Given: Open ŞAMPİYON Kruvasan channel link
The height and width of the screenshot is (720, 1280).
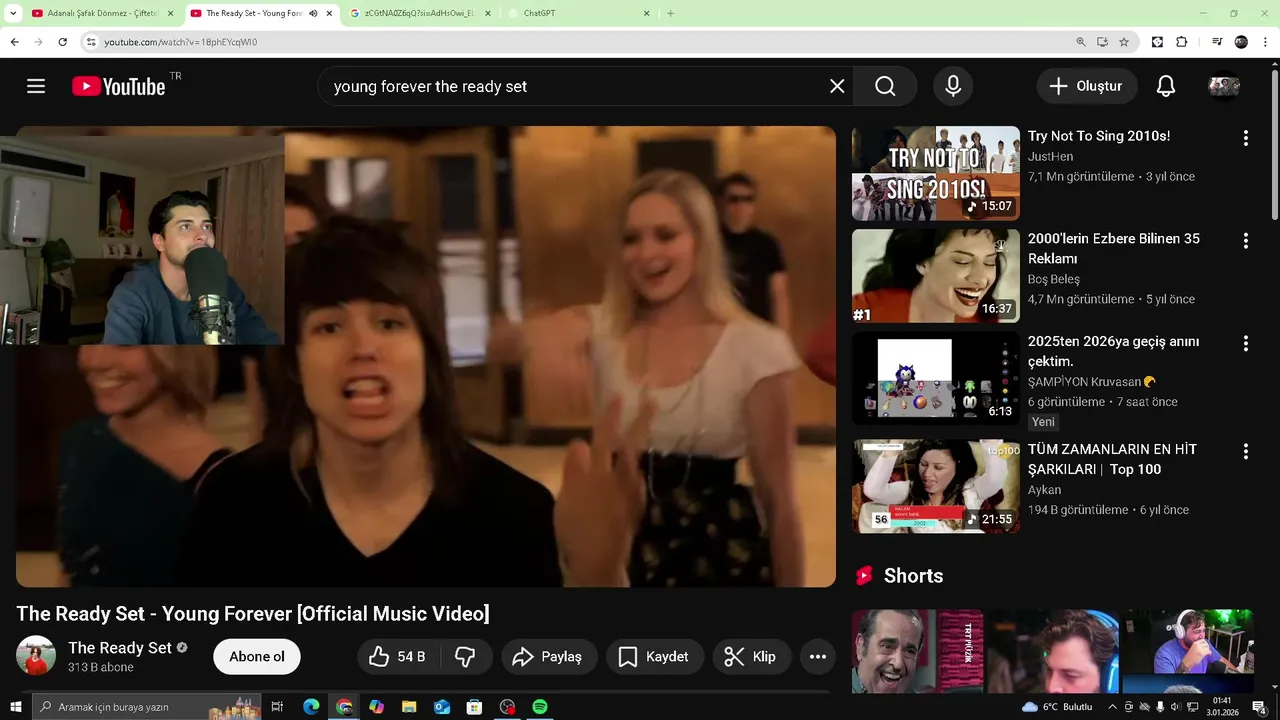Looking at the screenshot, I should [x=1085, y=381].
